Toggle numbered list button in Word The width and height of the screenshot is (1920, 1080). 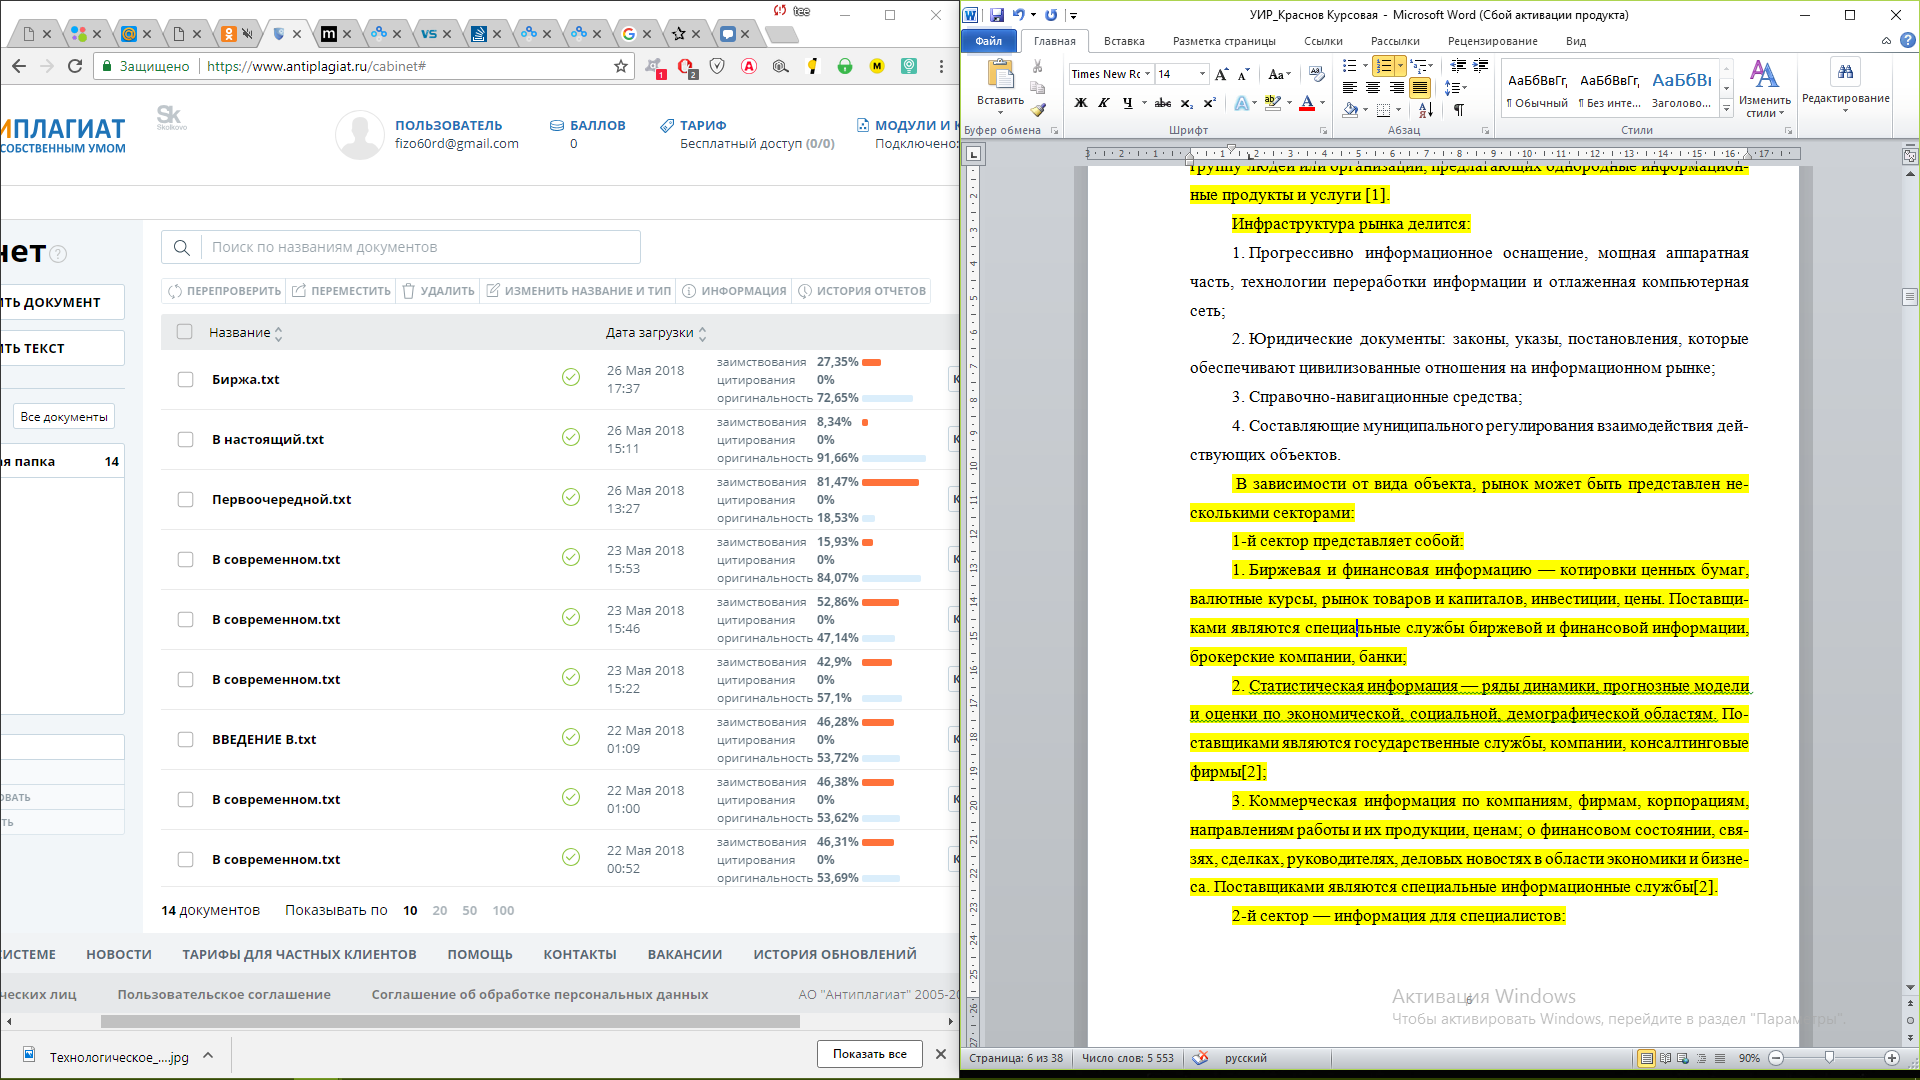point(1384,66)
